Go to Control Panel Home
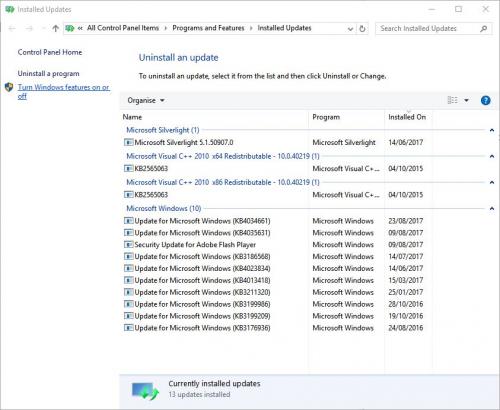This screenshot has width=500, height=410. coord(50,52)
